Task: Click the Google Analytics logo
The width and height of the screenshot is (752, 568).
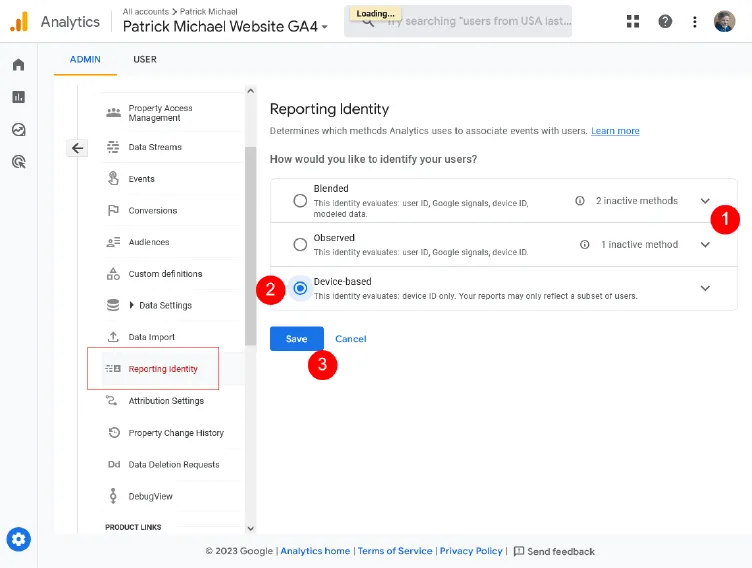Action: [x=19, y=22]
